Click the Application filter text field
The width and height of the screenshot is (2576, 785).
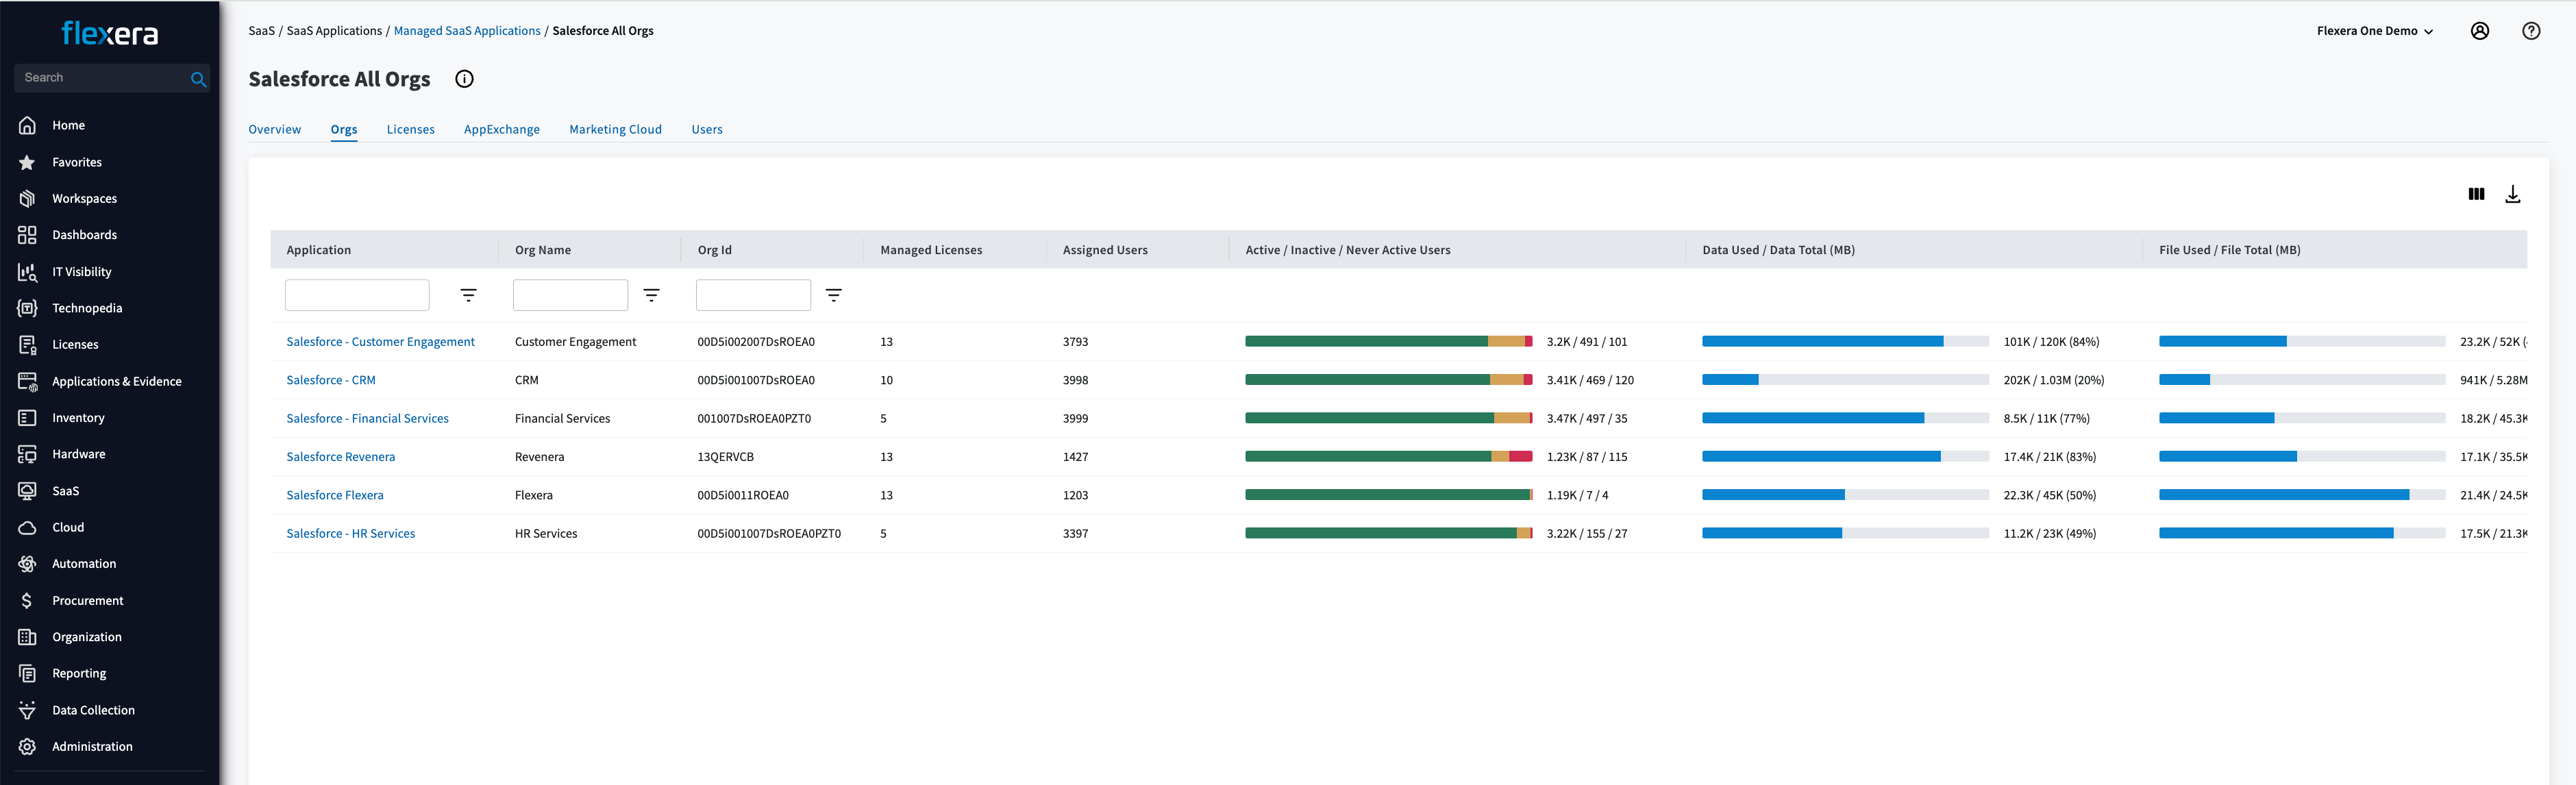pyautogui.click(x=357, y=295)
